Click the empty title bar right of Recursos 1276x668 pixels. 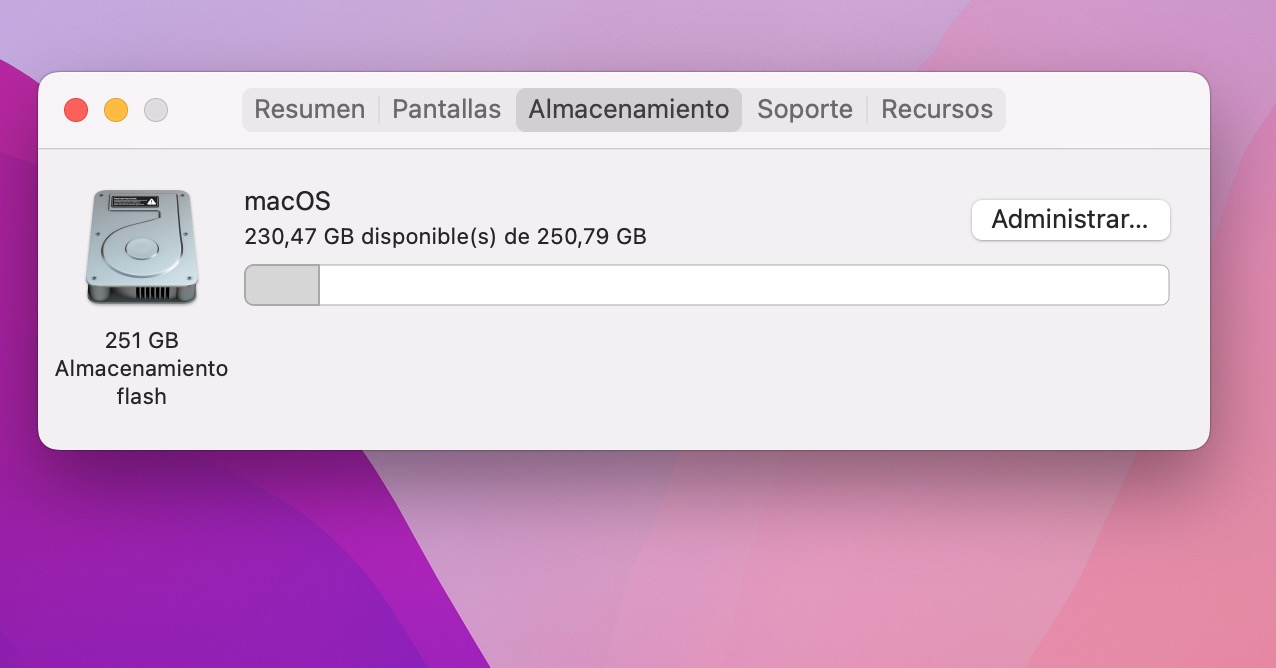coord(1100,110)
